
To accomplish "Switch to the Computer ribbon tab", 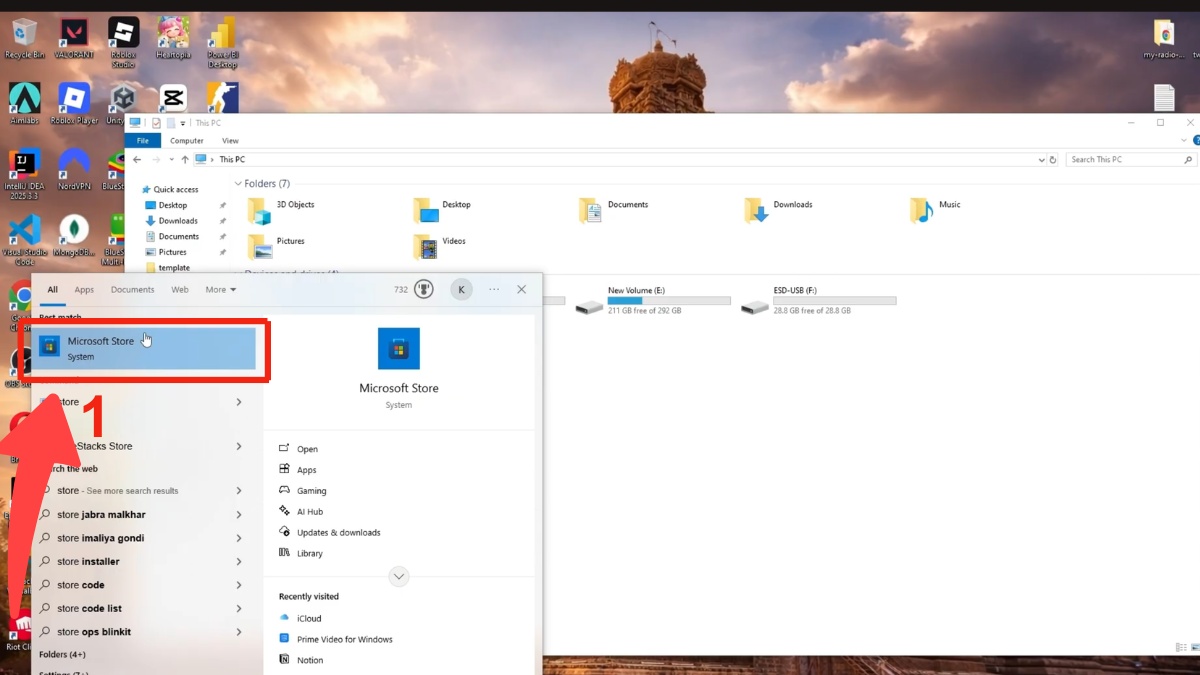I will coord(186,140).
